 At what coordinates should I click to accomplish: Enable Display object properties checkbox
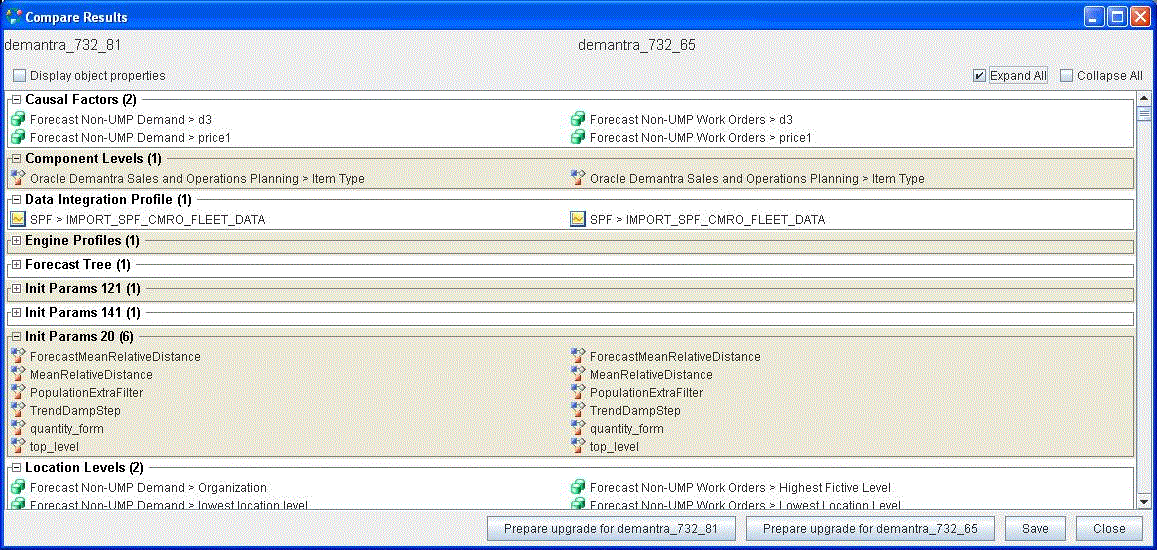pos(19,75)
